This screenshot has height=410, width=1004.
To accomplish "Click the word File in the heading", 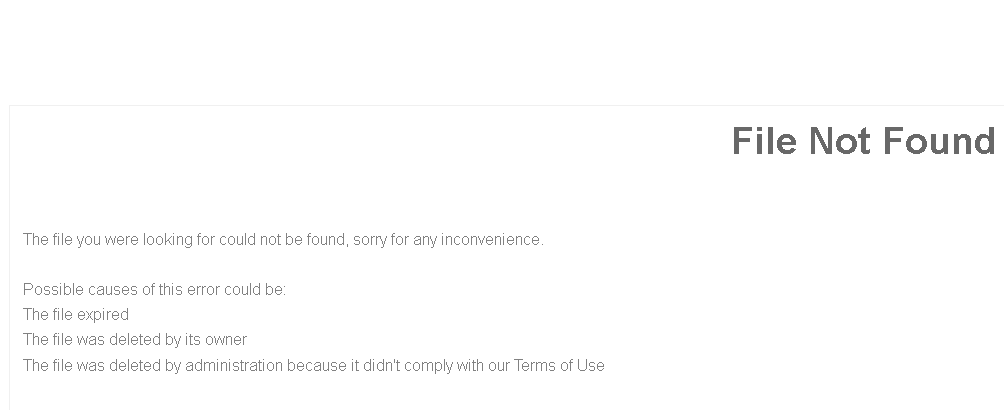I will [765, 141].
